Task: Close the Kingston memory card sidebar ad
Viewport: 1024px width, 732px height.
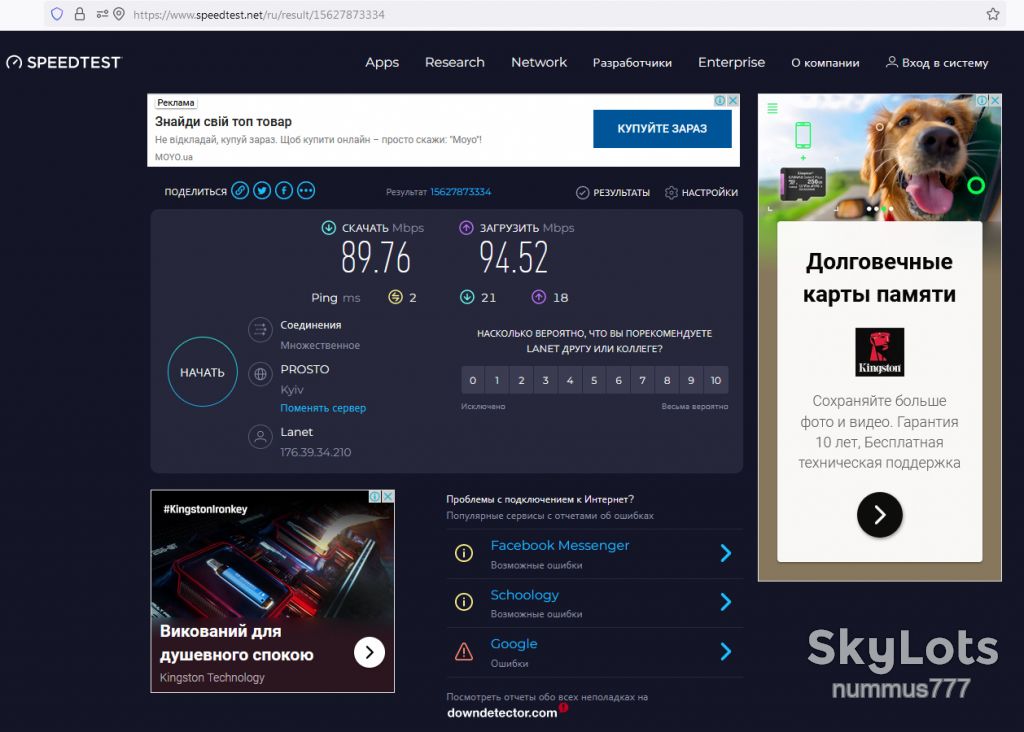Action: point(995,100)
